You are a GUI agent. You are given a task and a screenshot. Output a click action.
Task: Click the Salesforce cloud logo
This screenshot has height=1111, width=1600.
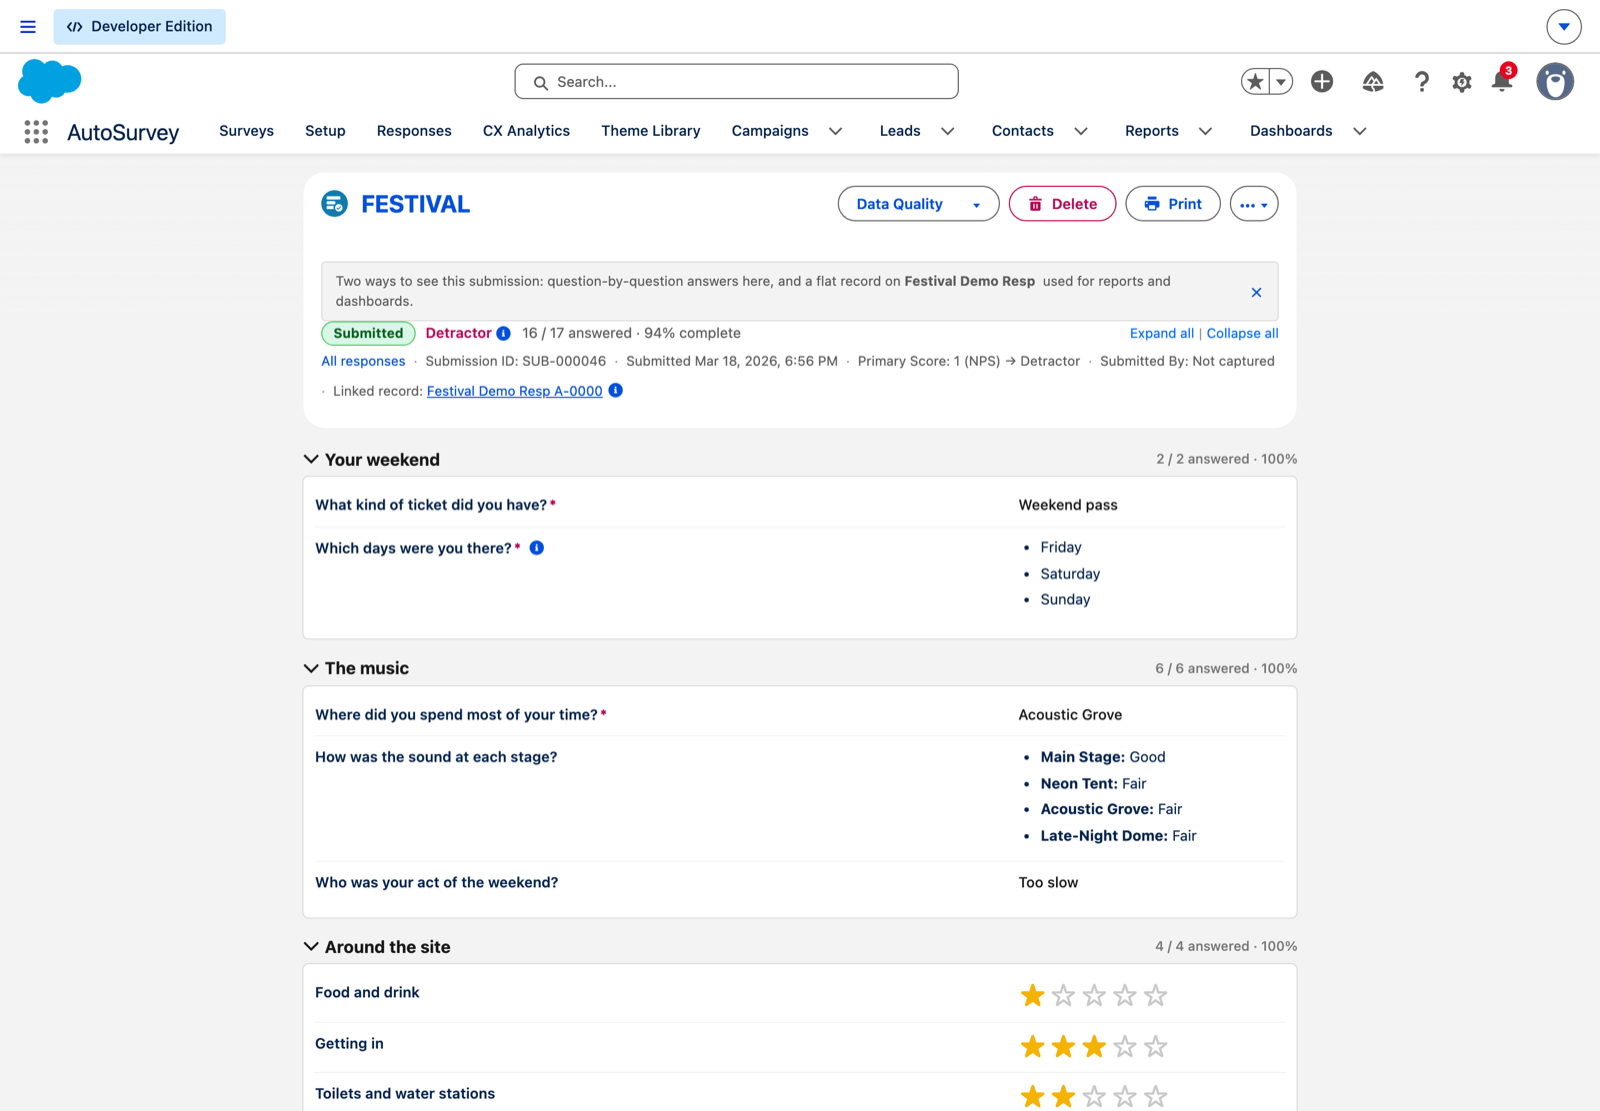pos(49,81)
